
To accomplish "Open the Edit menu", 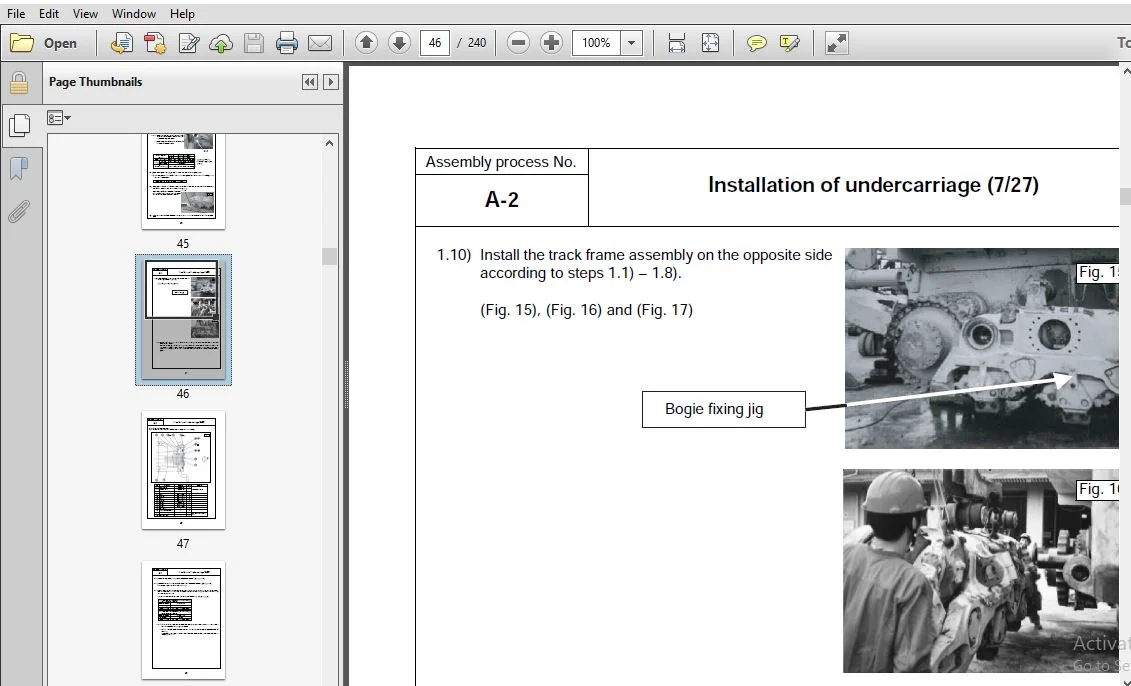I will coord(49,14).
